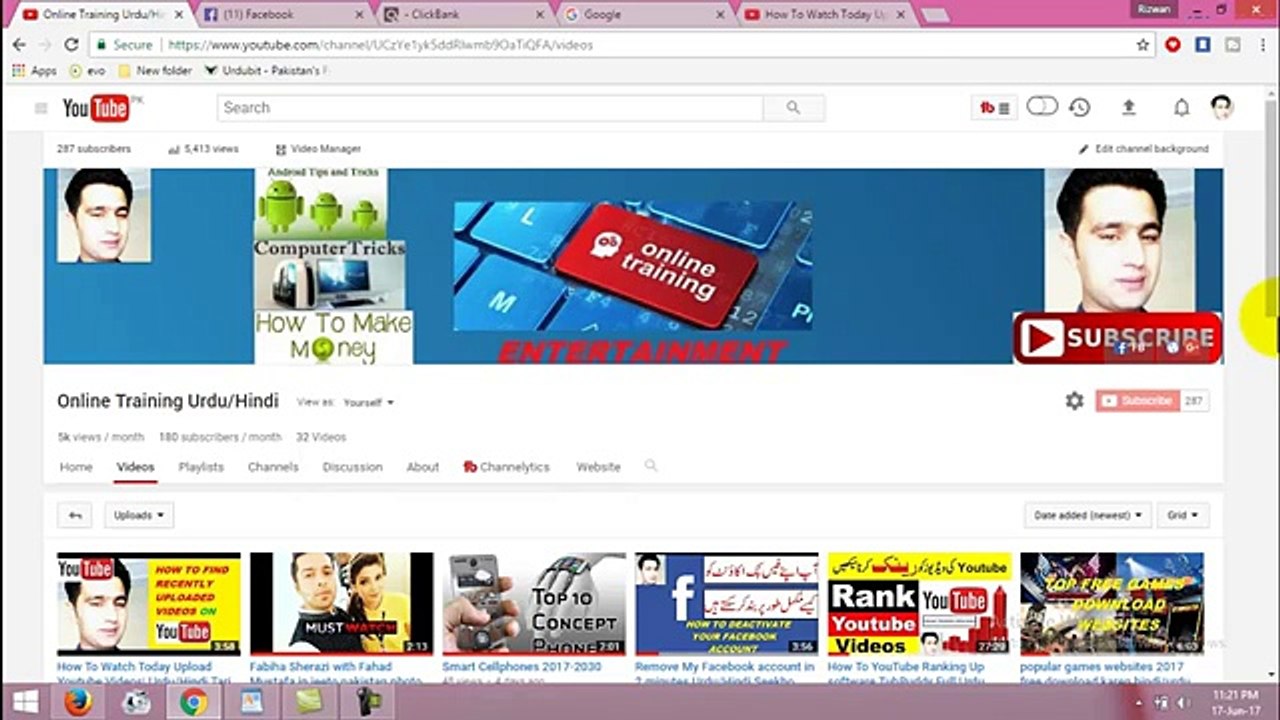
Task: Open the evo bookmark
Action: coord(87,71)
